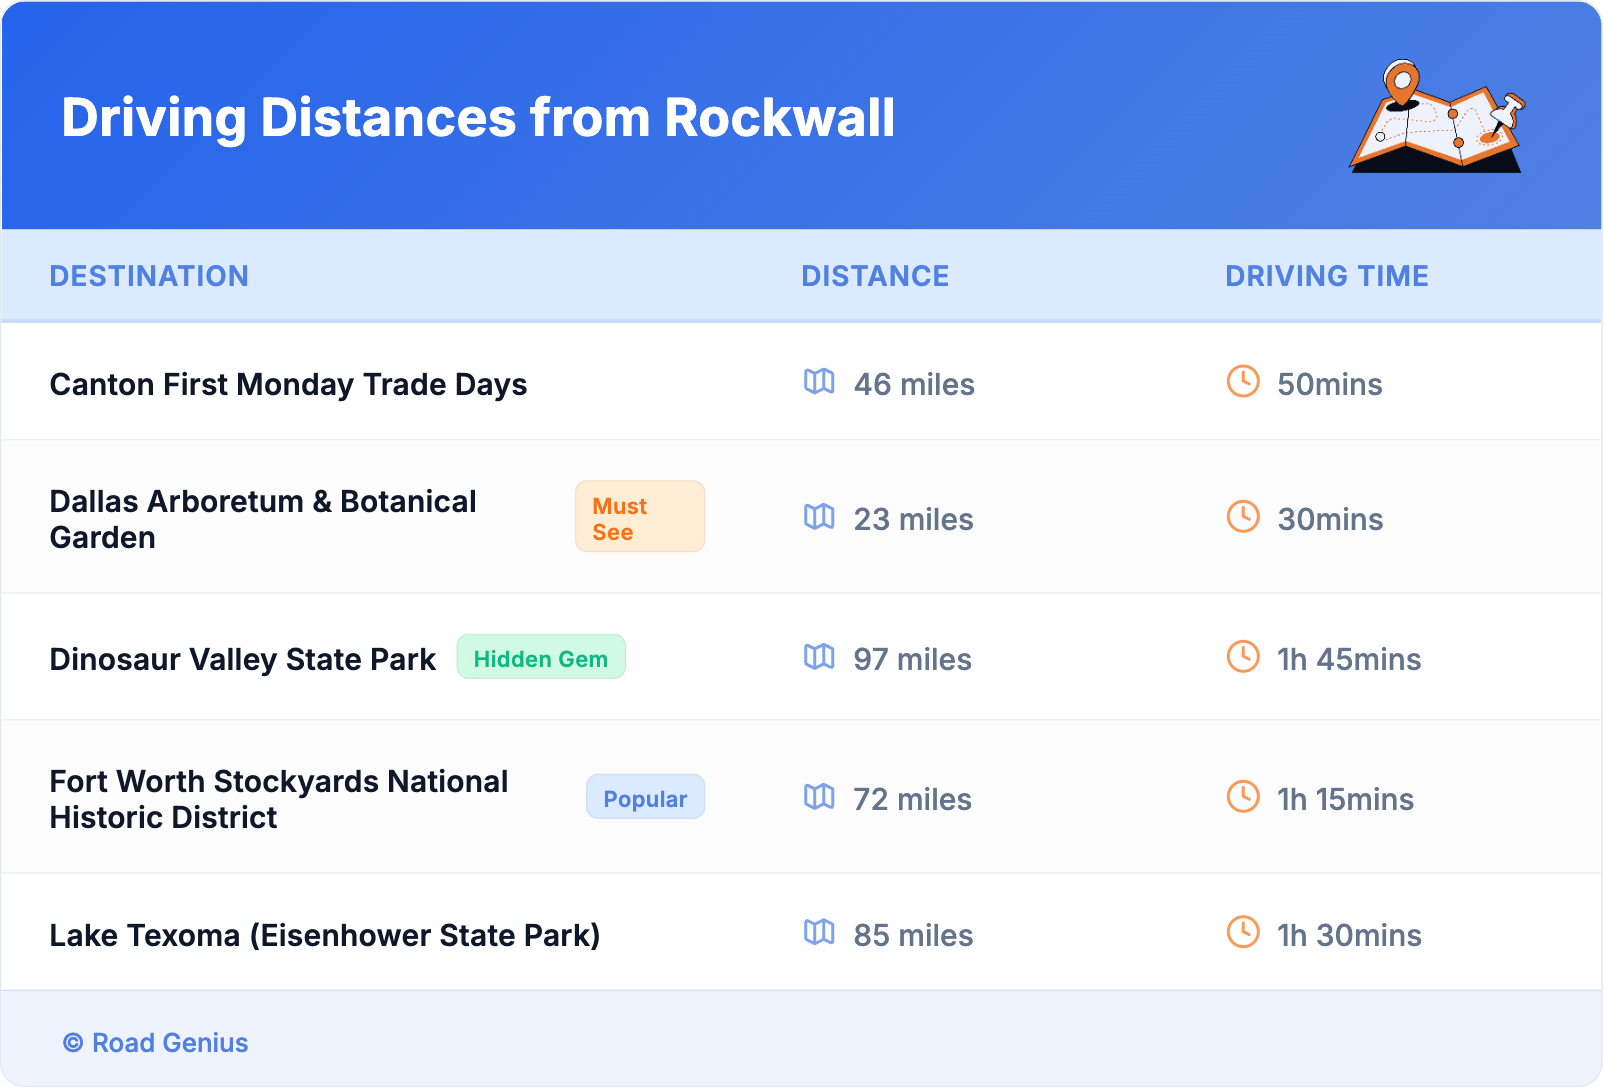The width and height of the screenshot is (1604, 1088).
Task: Select the Hidden Gem badge
Action: click(x=541, y=658)
